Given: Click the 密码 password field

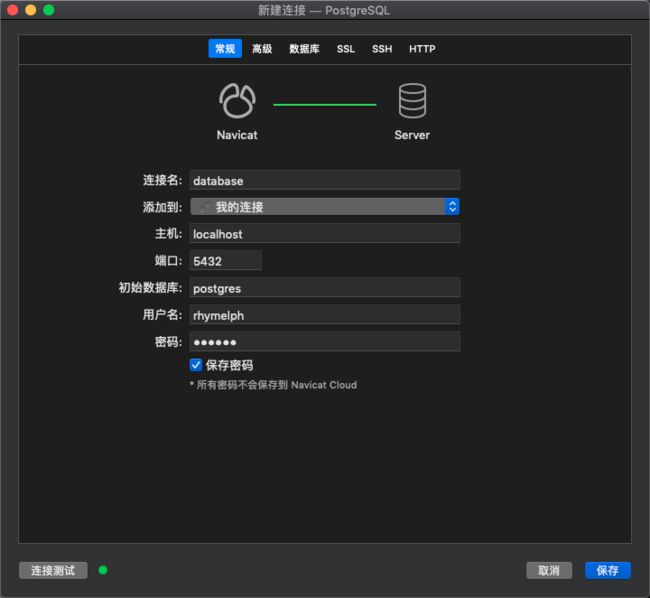Looking at the screenshot, I should 325,342.
